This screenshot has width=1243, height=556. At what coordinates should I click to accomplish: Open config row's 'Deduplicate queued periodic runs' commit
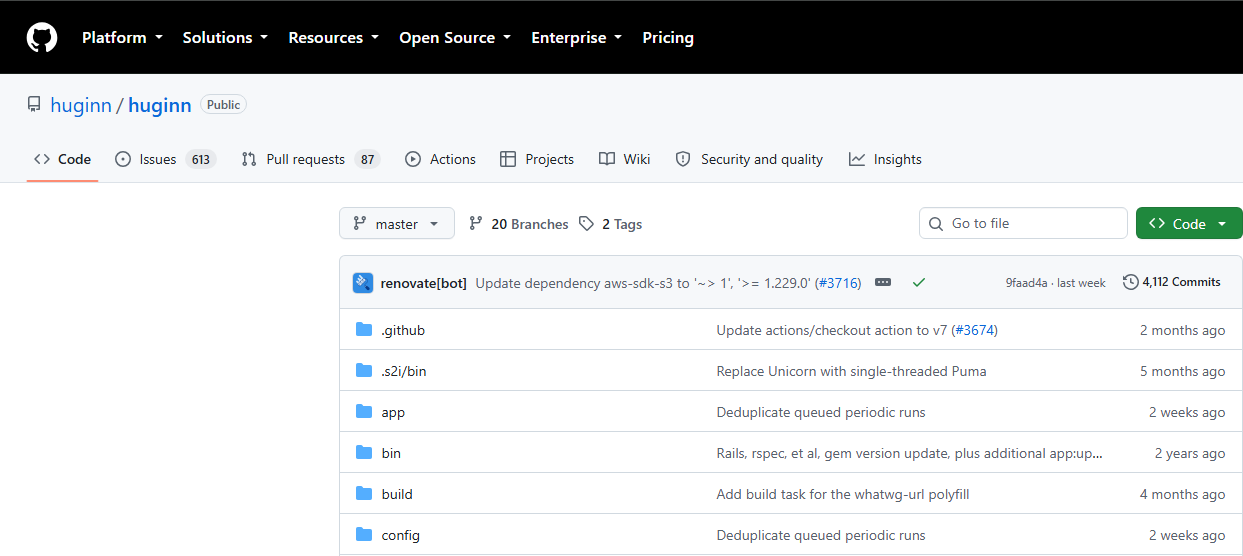tap(821, 535)
